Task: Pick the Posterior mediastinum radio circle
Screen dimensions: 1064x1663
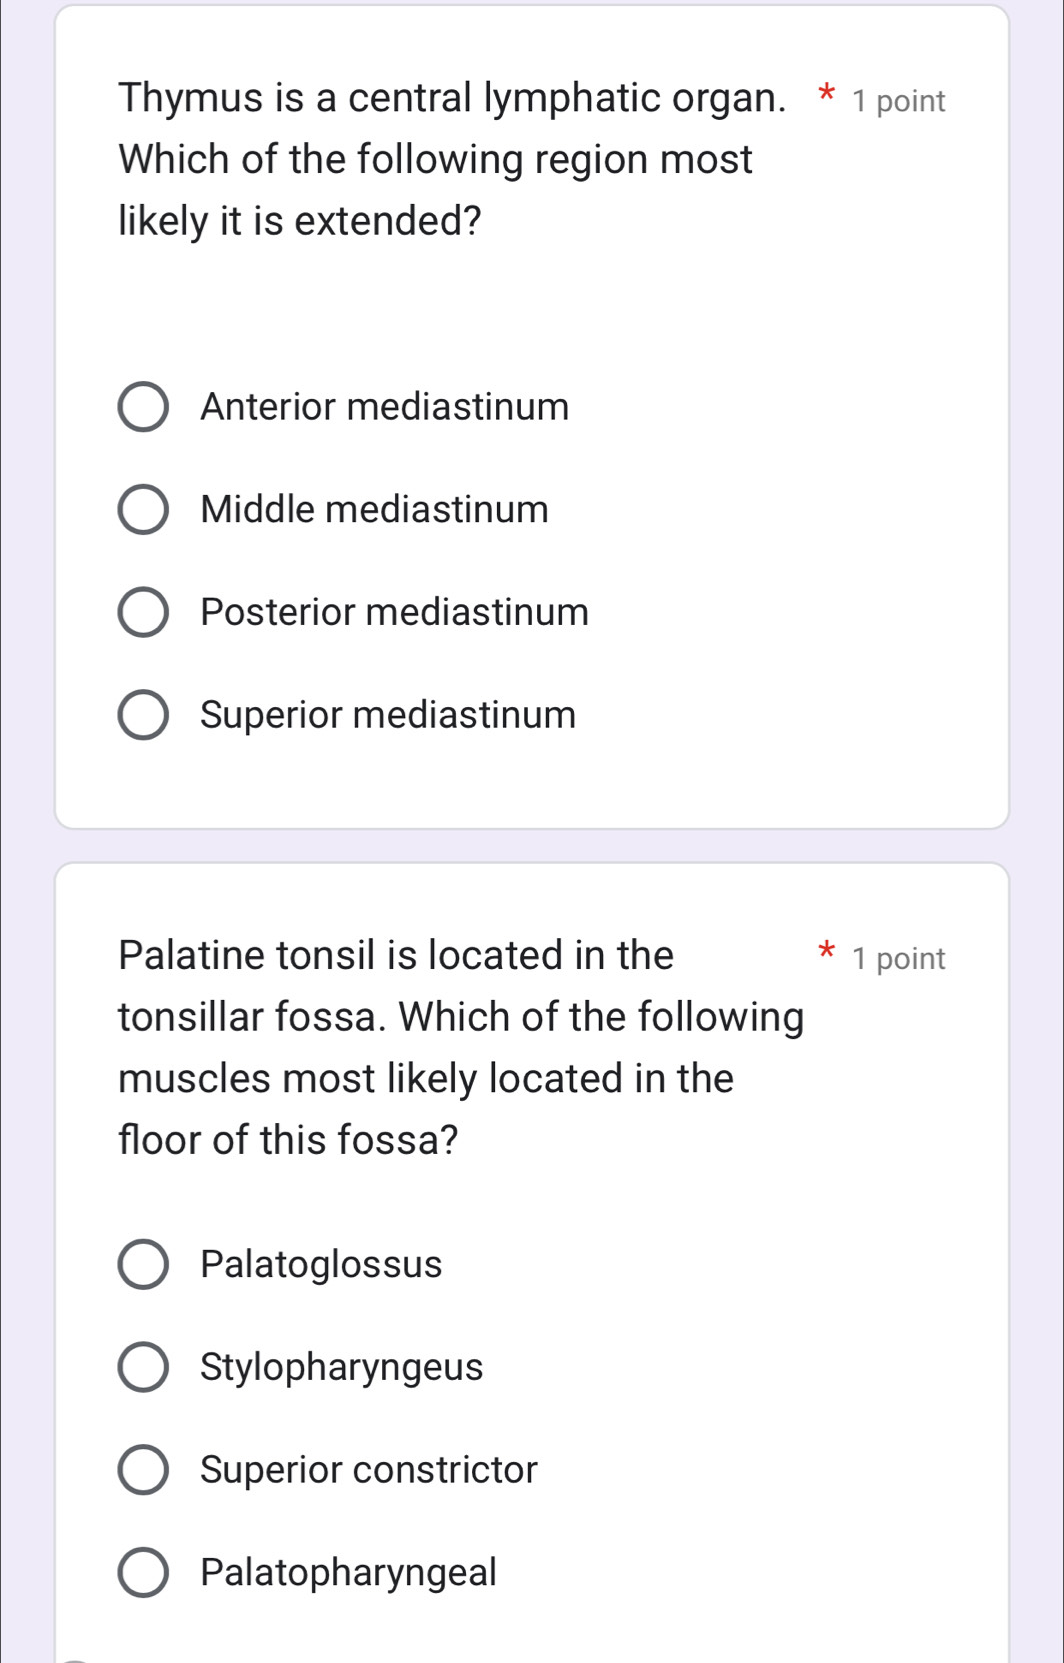Action: point(143,612)
